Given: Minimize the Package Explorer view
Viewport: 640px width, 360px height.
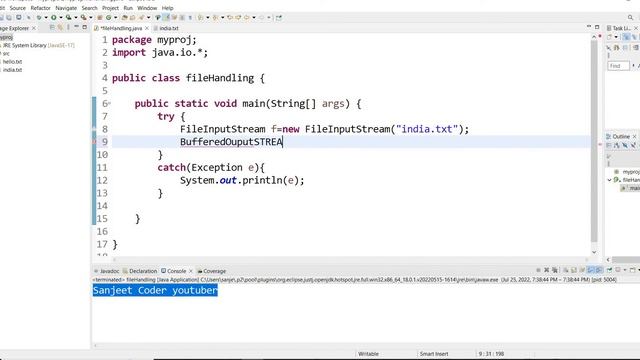Looking at the screenshot, I should coord(76,27).
